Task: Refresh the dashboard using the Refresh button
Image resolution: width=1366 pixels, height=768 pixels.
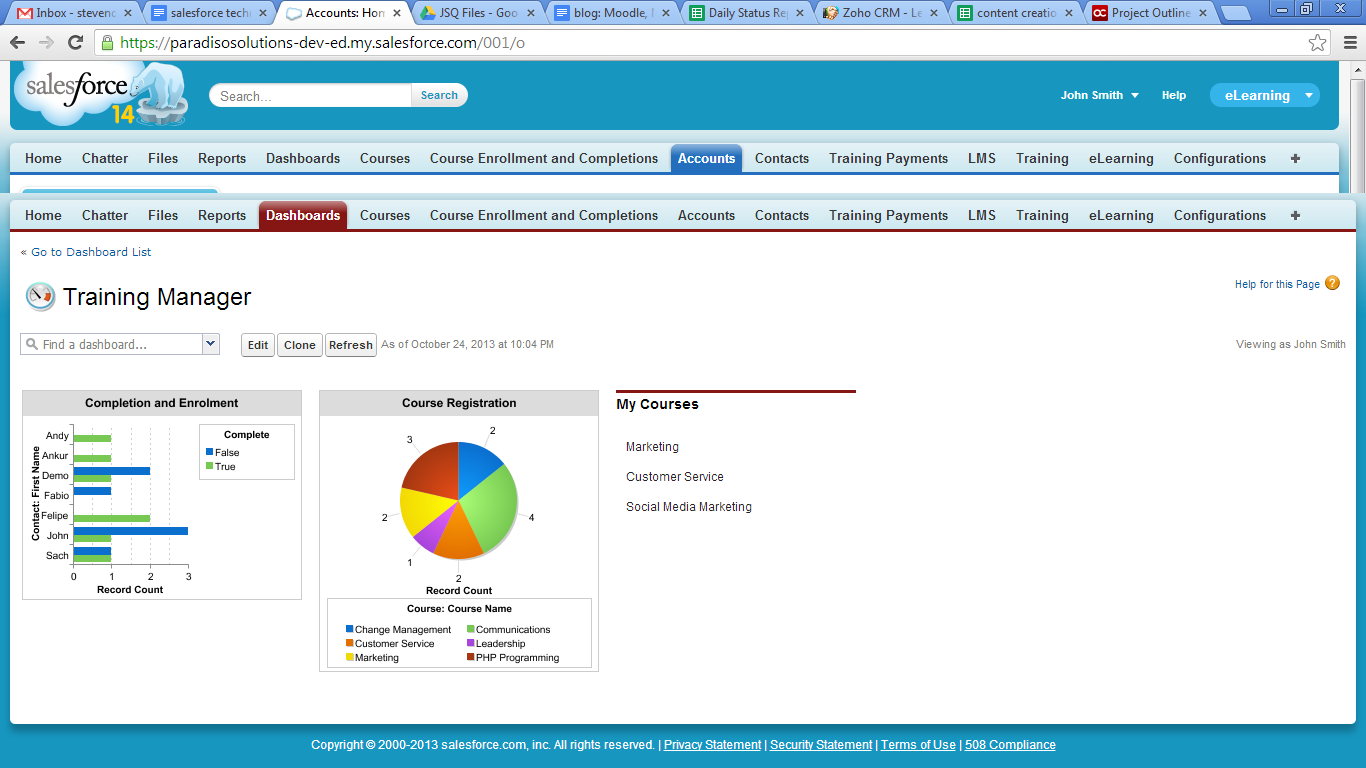Action: (350, 344)
